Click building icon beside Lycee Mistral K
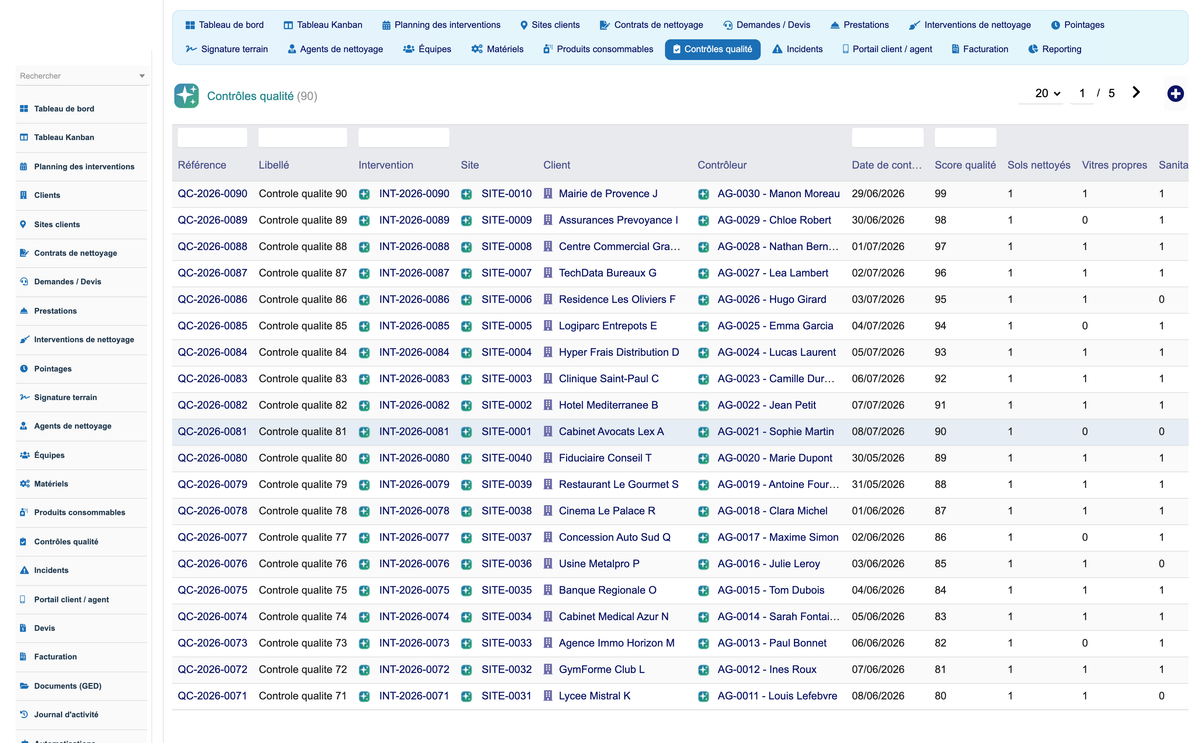This screenshot has width=1200, height=743. click(548, 696)
